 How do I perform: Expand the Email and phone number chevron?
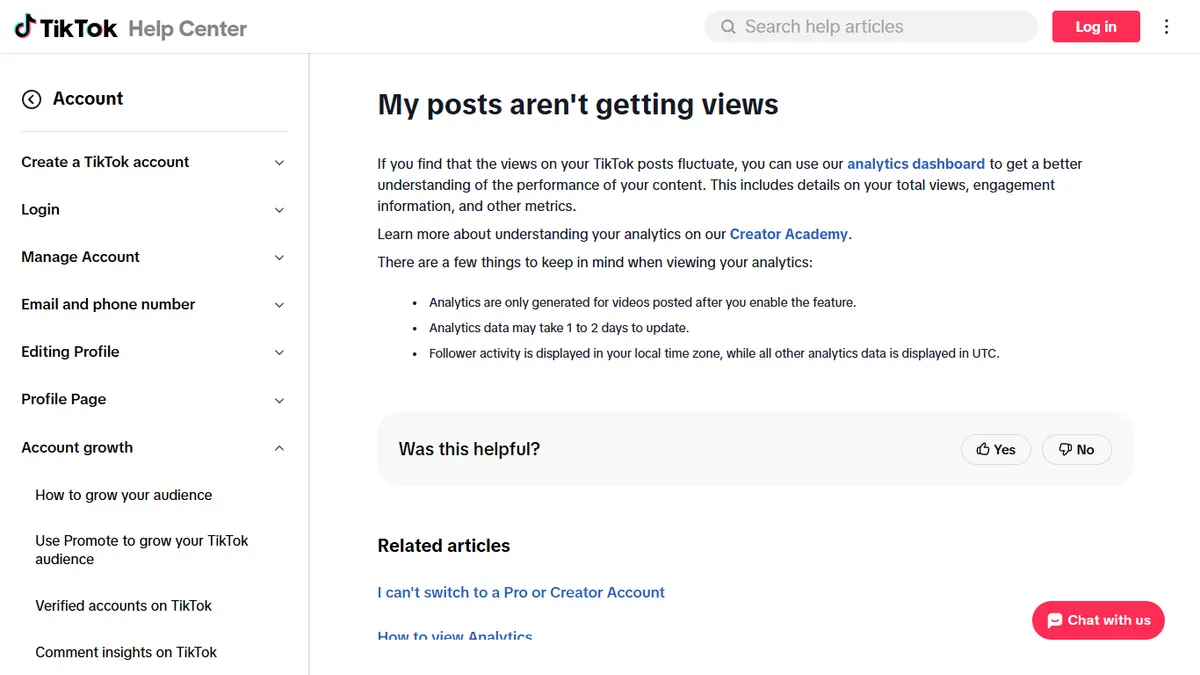click(279, 305)
